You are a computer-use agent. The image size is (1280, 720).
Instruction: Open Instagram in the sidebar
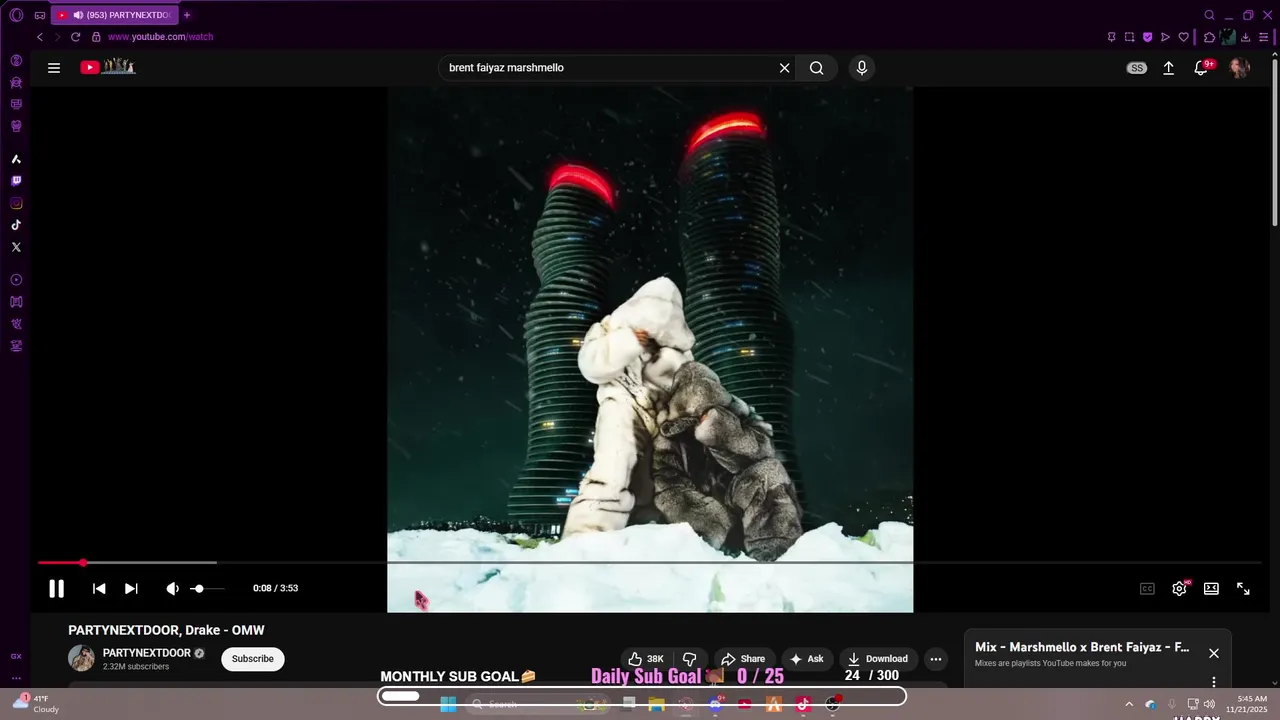tap(16, 203)
